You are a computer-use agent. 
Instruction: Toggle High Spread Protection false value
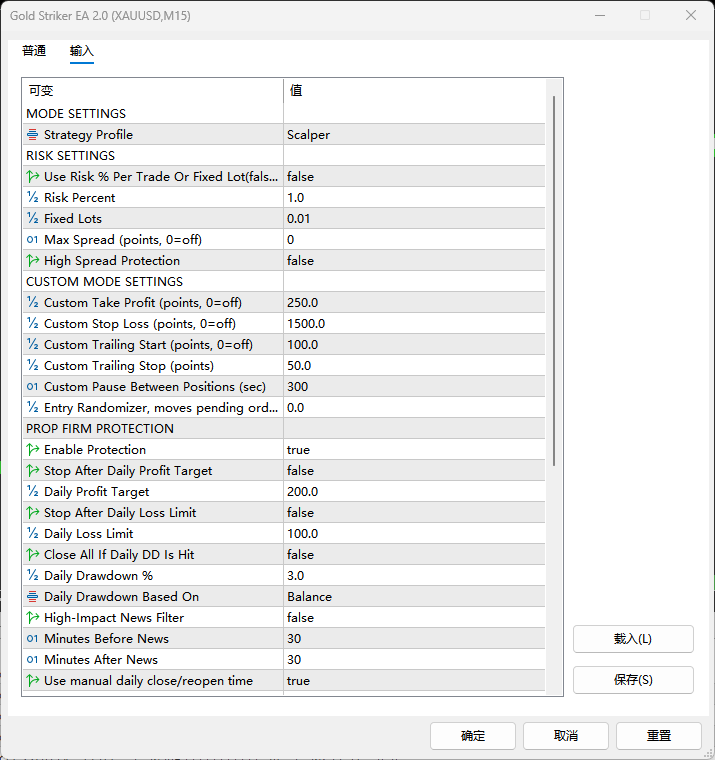[x=414, y=260]
